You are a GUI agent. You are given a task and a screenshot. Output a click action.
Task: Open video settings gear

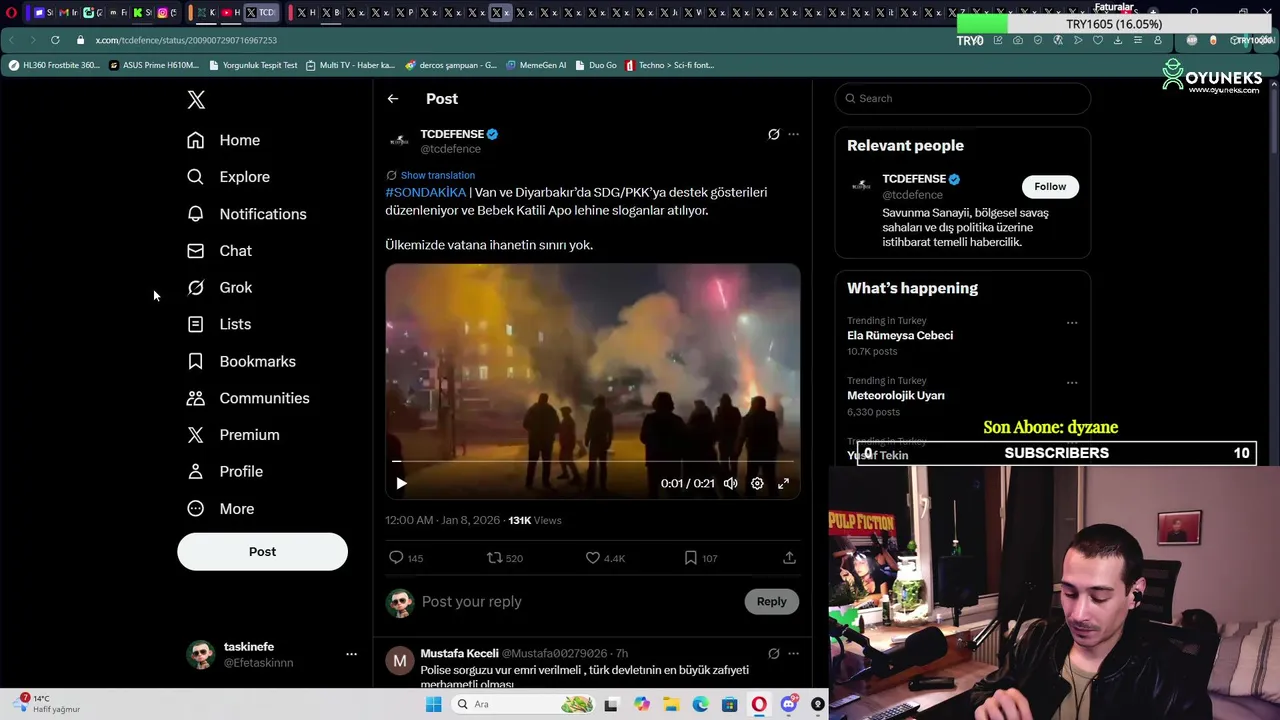(757, 484)
